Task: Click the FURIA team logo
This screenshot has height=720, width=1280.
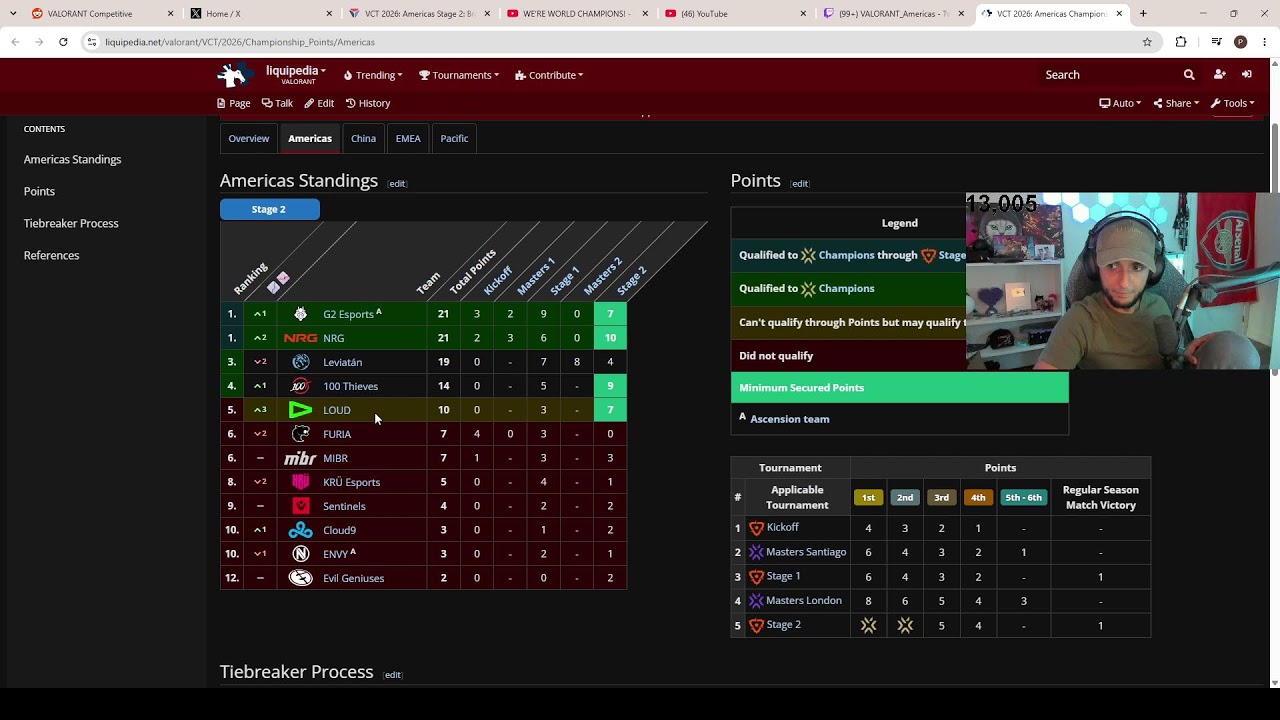Action: (300, 434)
